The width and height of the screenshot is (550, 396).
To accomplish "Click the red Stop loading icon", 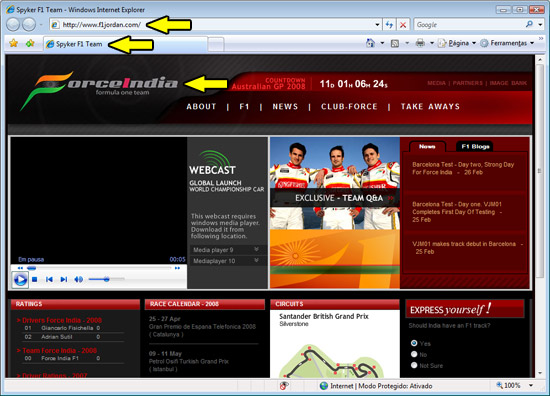I will pos(403,25).
